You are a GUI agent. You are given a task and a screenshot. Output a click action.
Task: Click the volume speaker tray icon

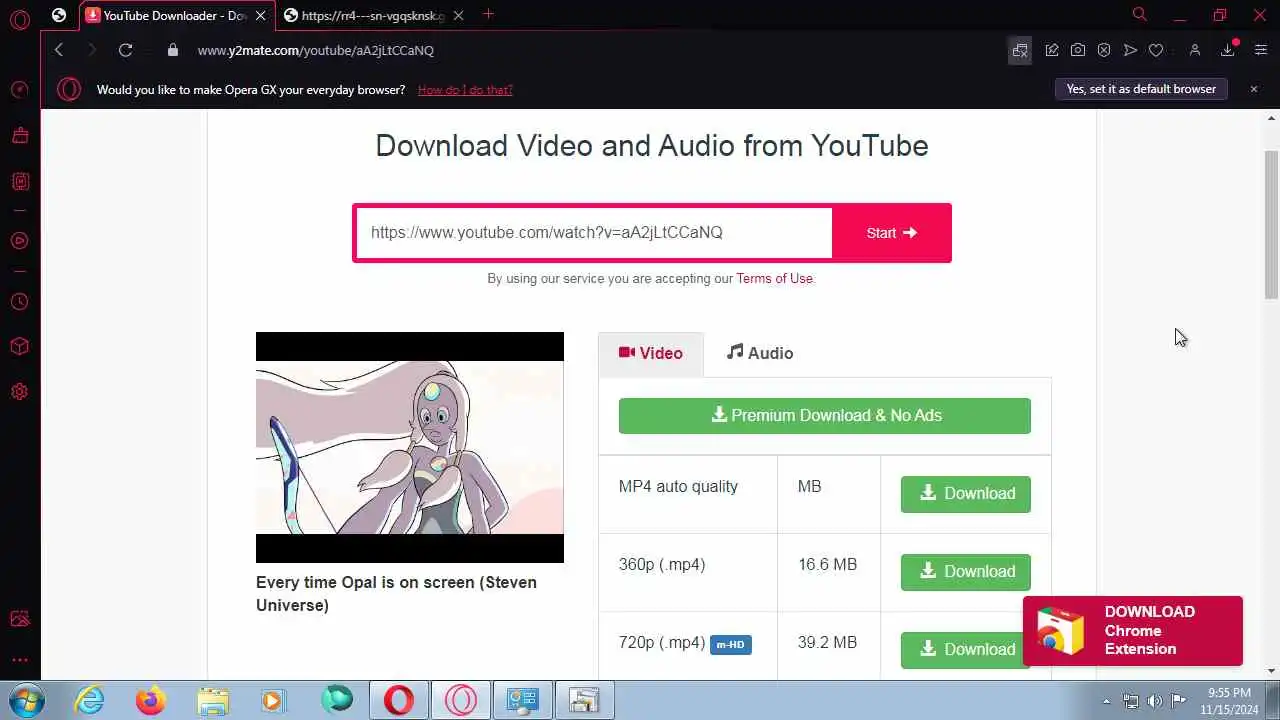(1155, 701)
